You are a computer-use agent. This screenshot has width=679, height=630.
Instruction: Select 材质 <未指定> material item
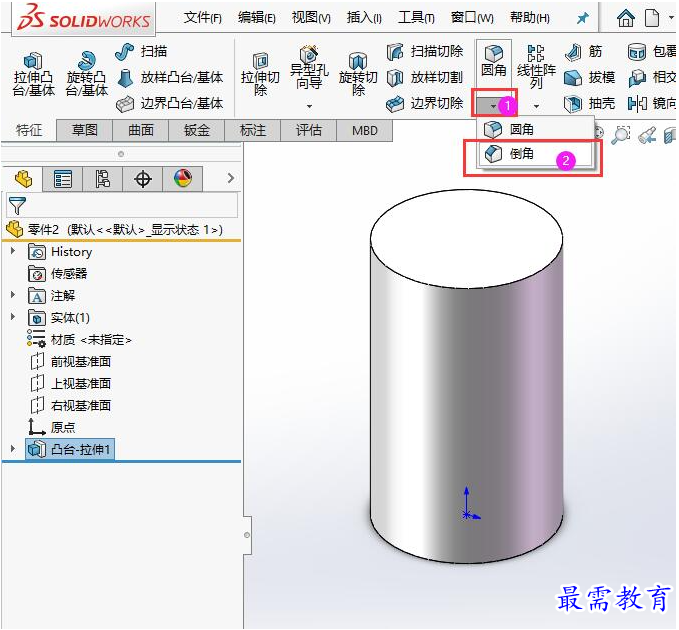[79, 339]
